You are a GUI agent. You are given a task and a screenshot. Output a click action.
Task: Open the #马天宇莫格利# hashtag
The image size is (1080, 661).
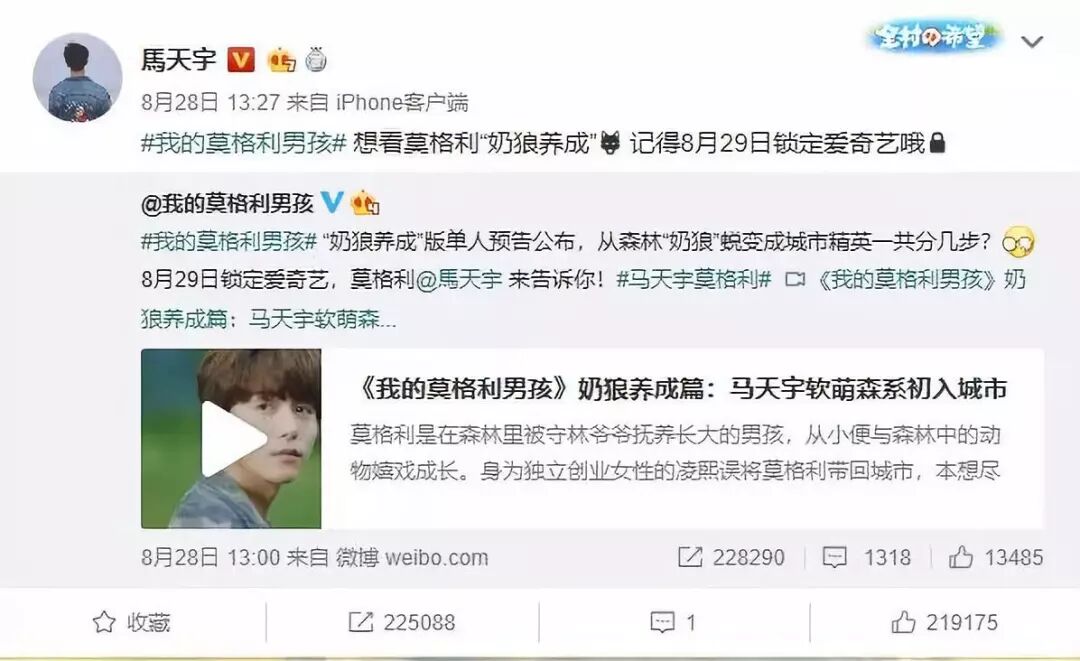tap(693, 279)
